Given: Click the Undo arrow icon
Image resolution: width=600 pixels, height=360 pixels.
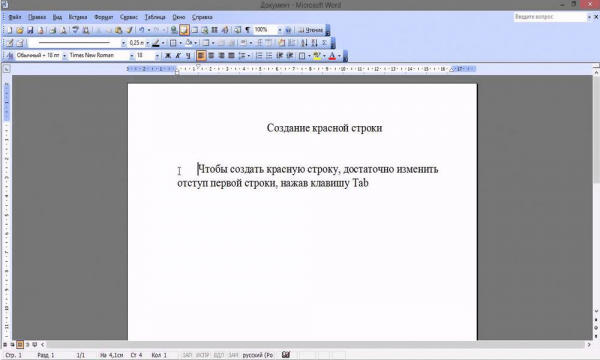Looking at the screenshot, I should [142, 30].
